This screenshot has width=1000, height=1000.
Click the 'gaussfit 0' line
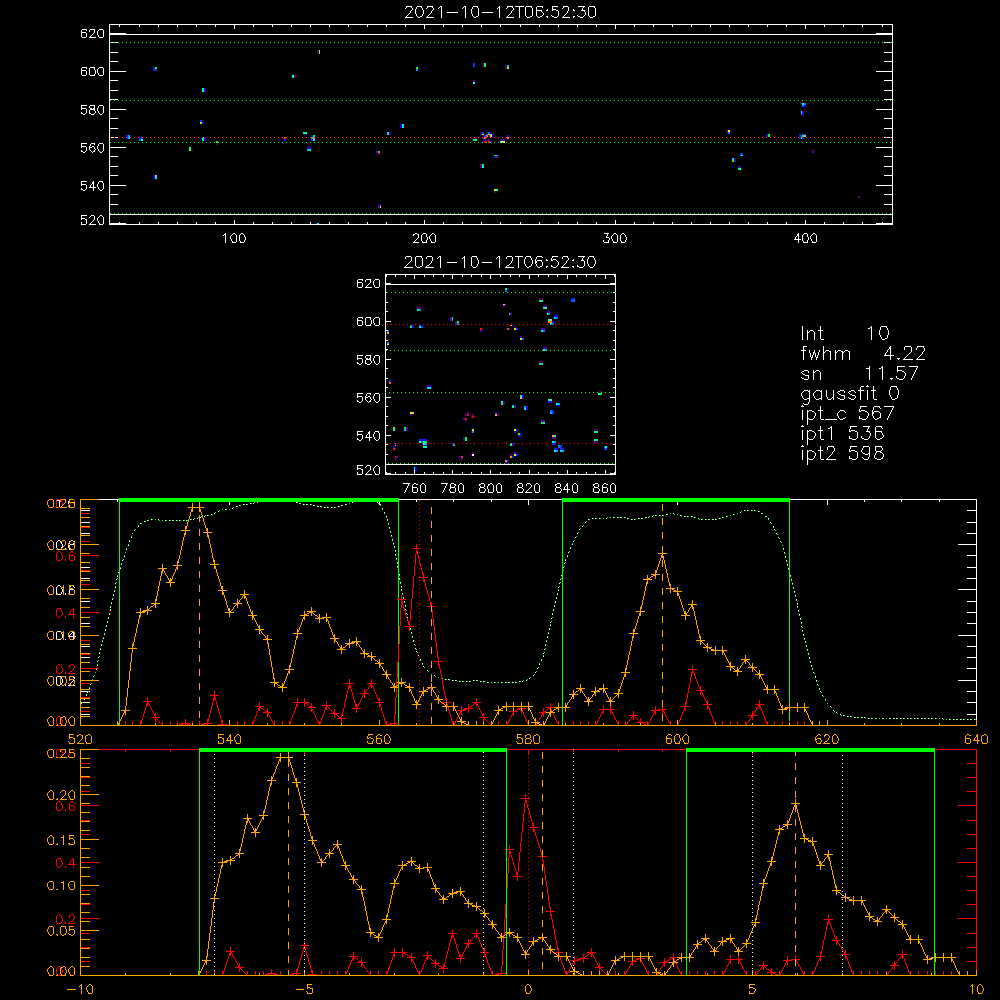850,393
